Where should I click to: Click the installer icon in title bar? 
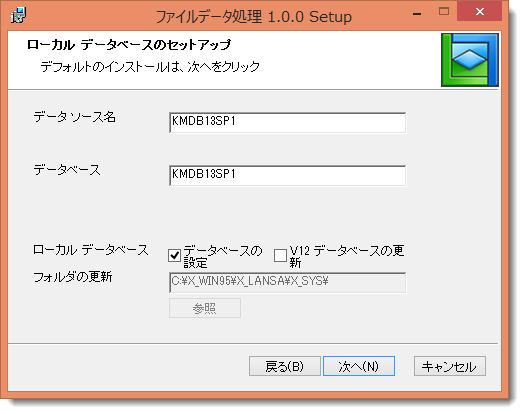18,15
